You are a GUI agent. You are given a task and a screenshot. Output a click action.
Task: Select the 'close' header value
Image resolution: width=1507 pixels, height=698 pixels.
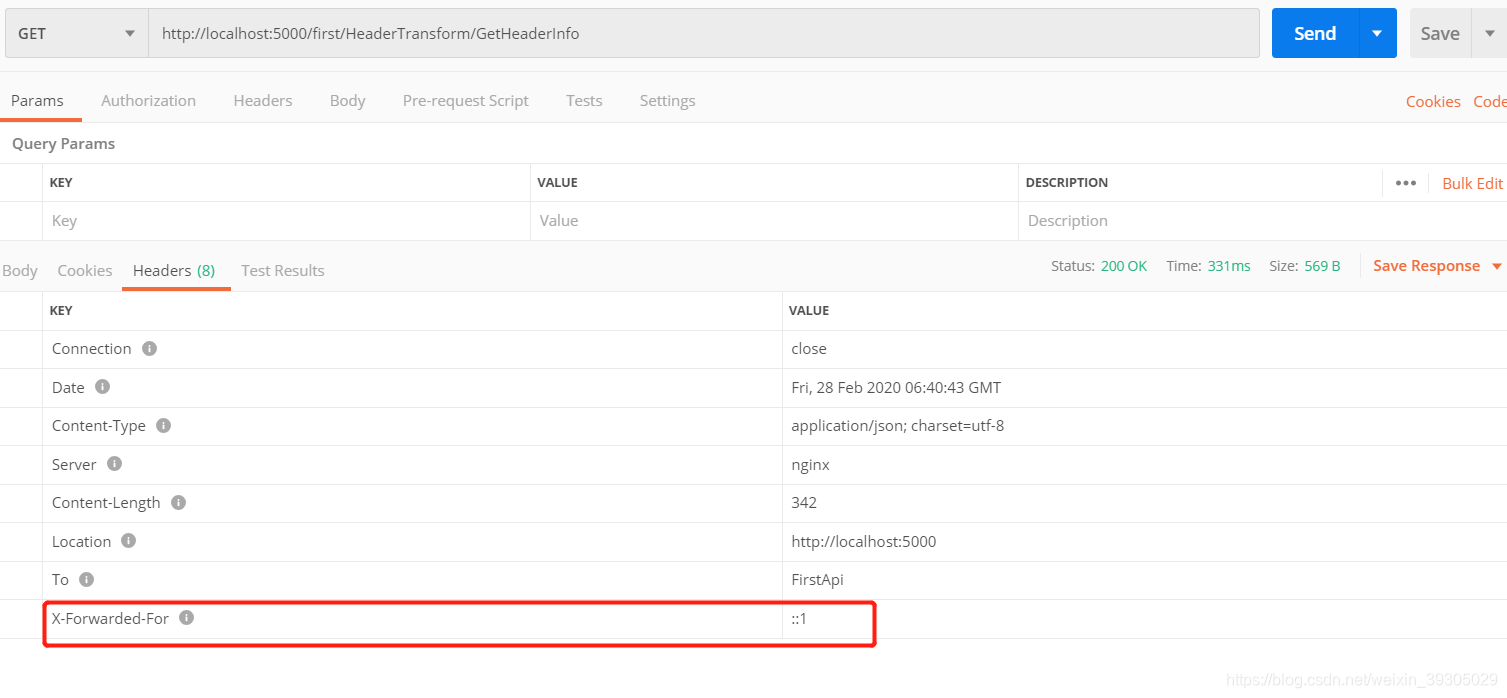[x=809, y=349]
